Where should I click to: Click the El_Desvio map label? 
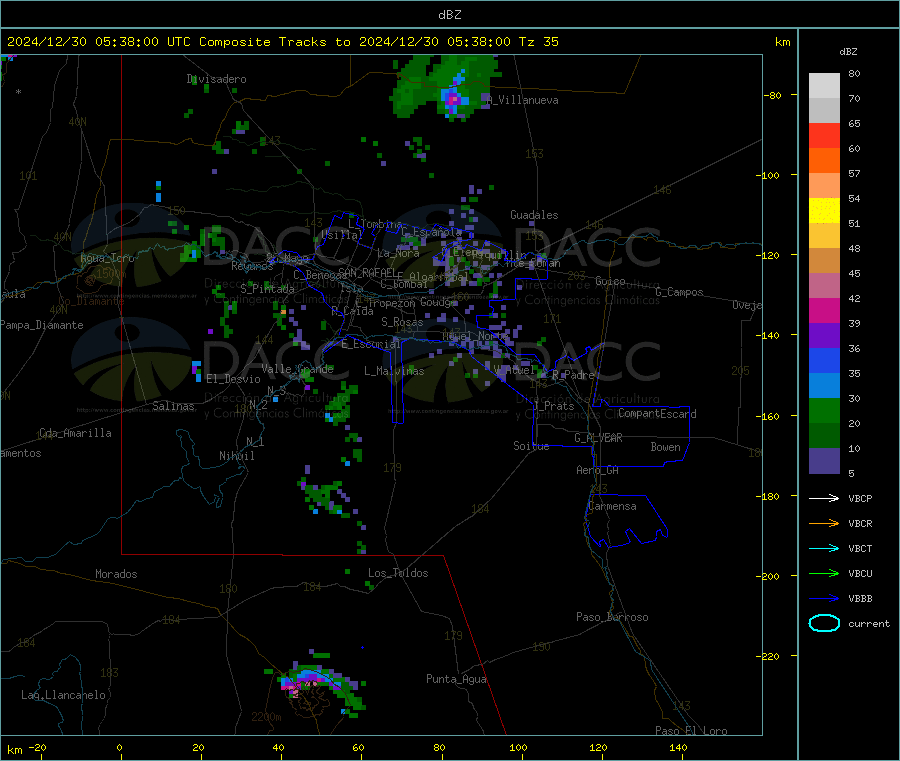click(x=233, y=379)
